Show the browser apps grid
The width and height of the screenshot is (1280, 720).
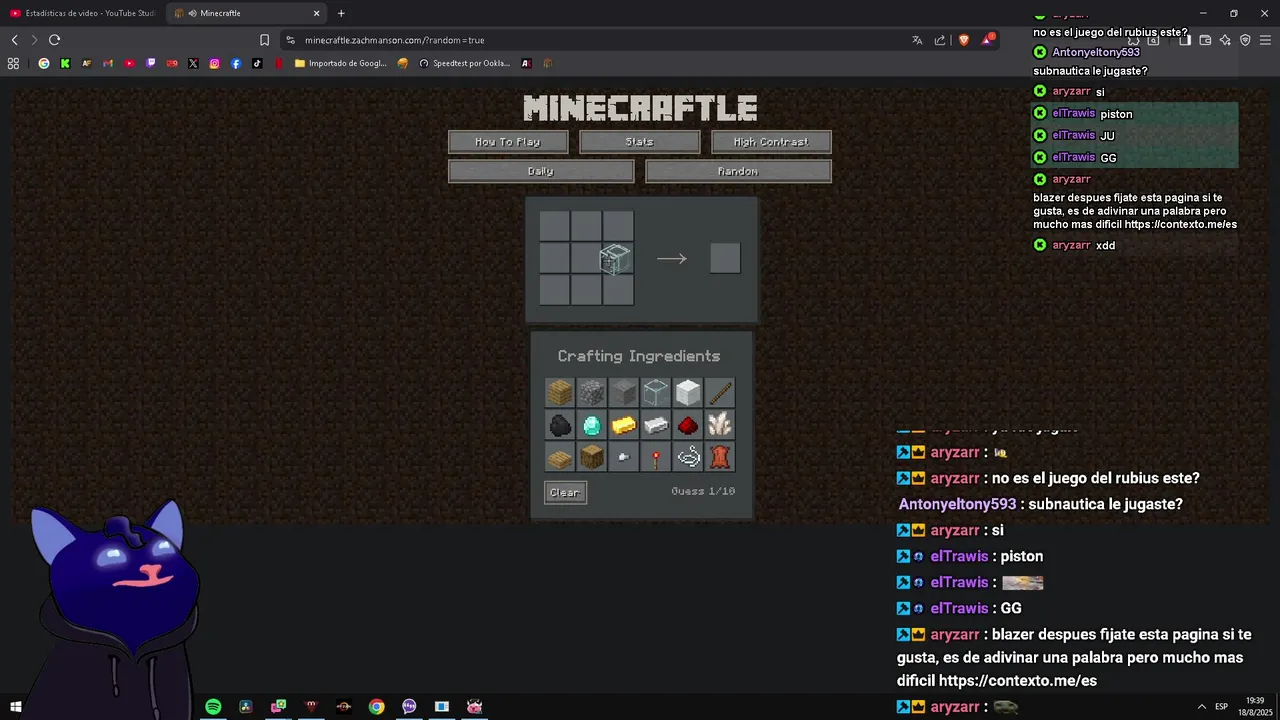(x=13, y=63)
